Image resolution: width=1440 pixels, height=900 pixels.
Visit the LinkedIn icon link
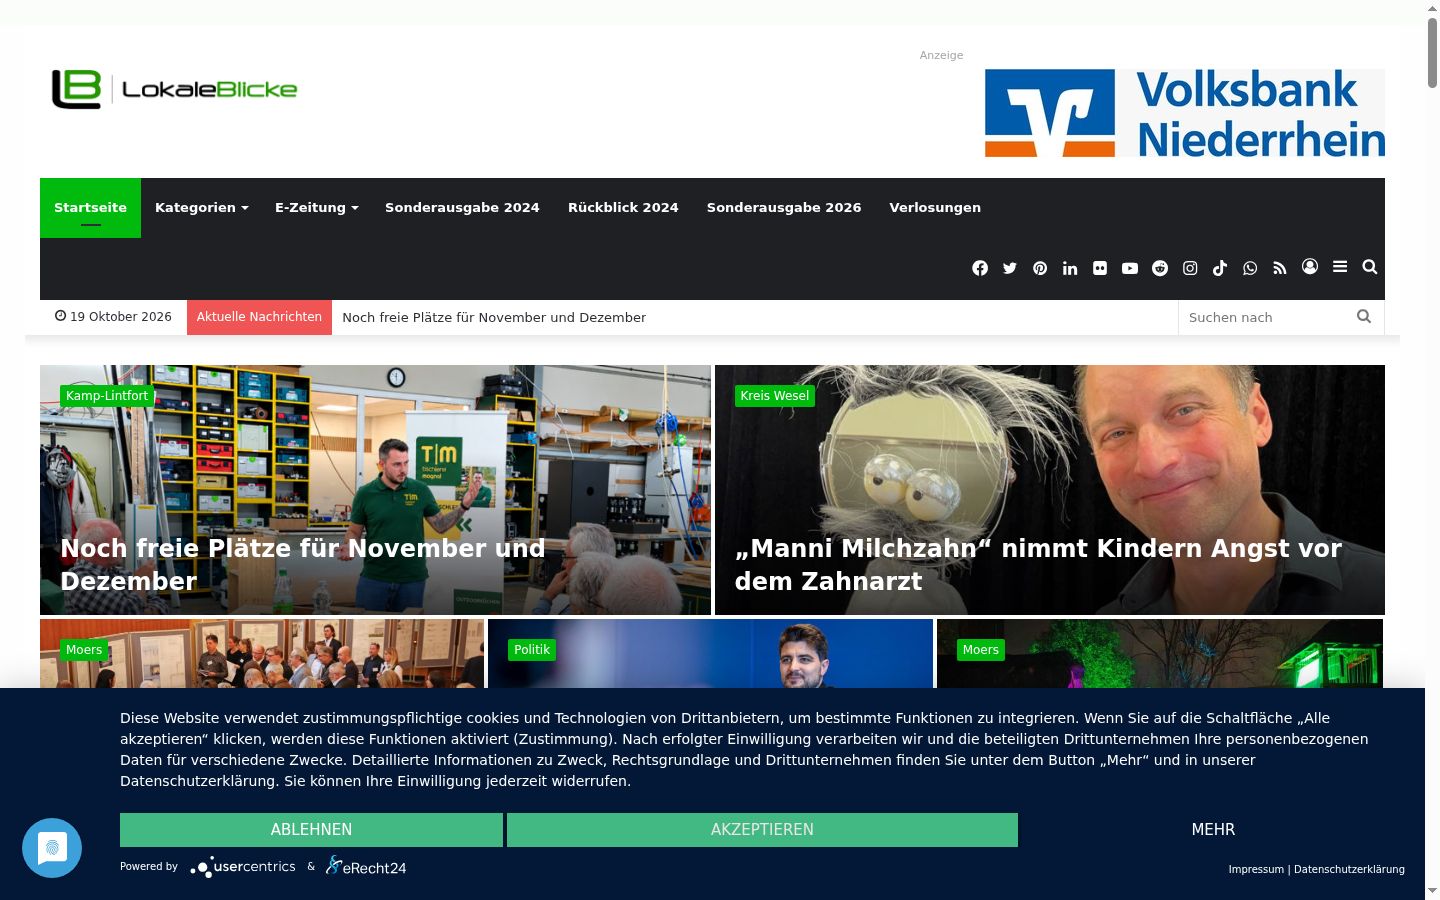point(1070,268)
